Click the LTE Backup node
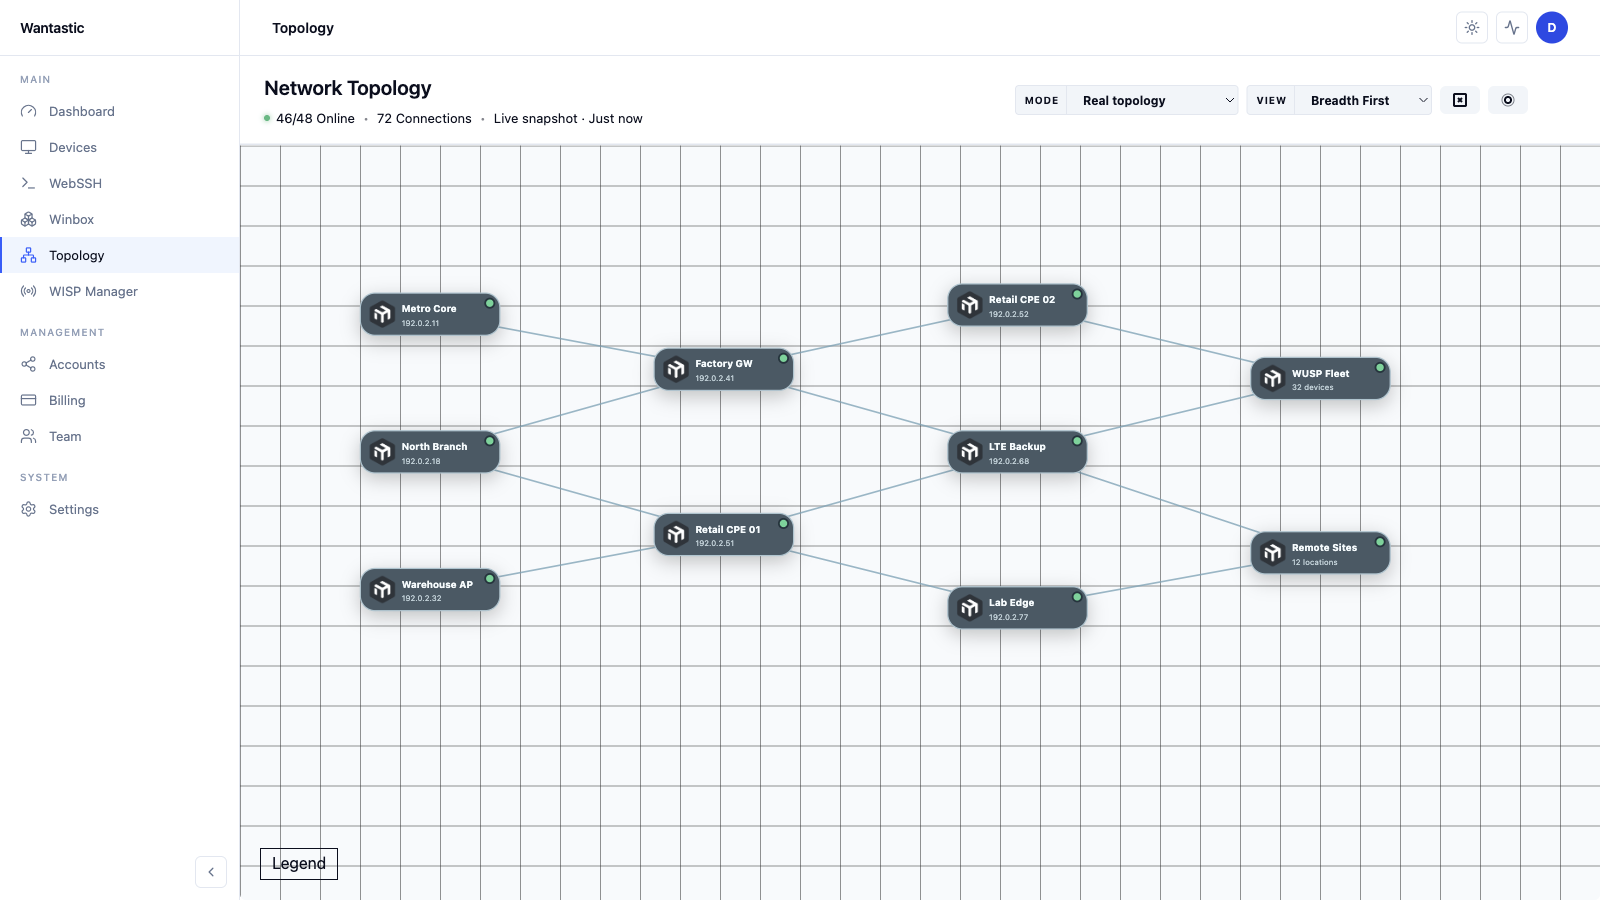 (1017, 452)
